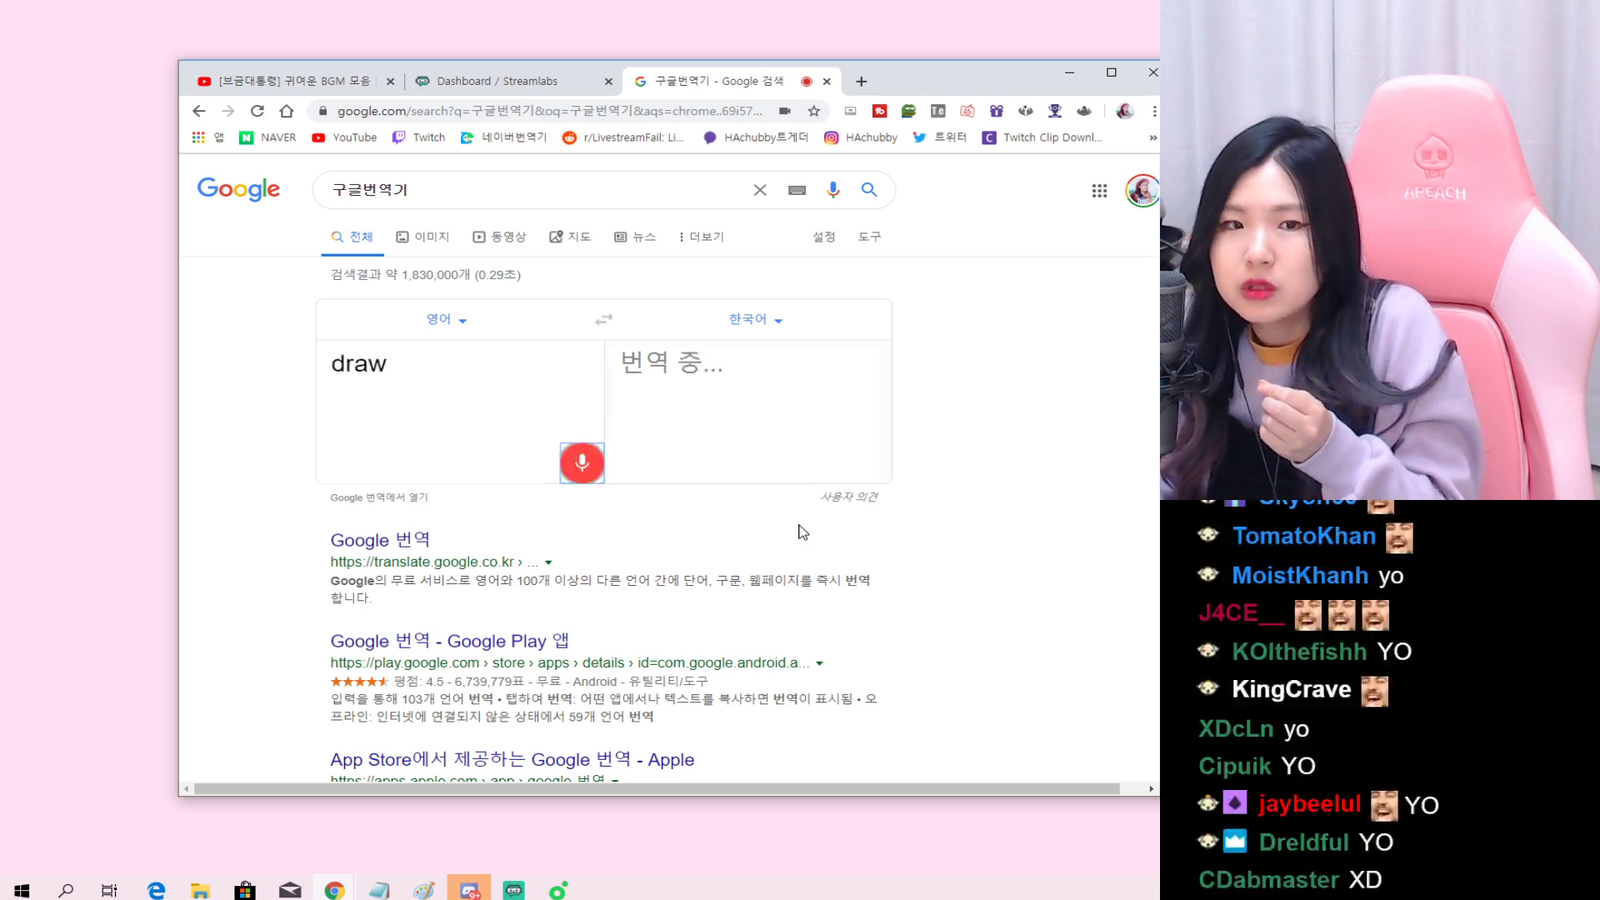Click the blue magnifier search button

pyautogui.click(x=869, y=190)
